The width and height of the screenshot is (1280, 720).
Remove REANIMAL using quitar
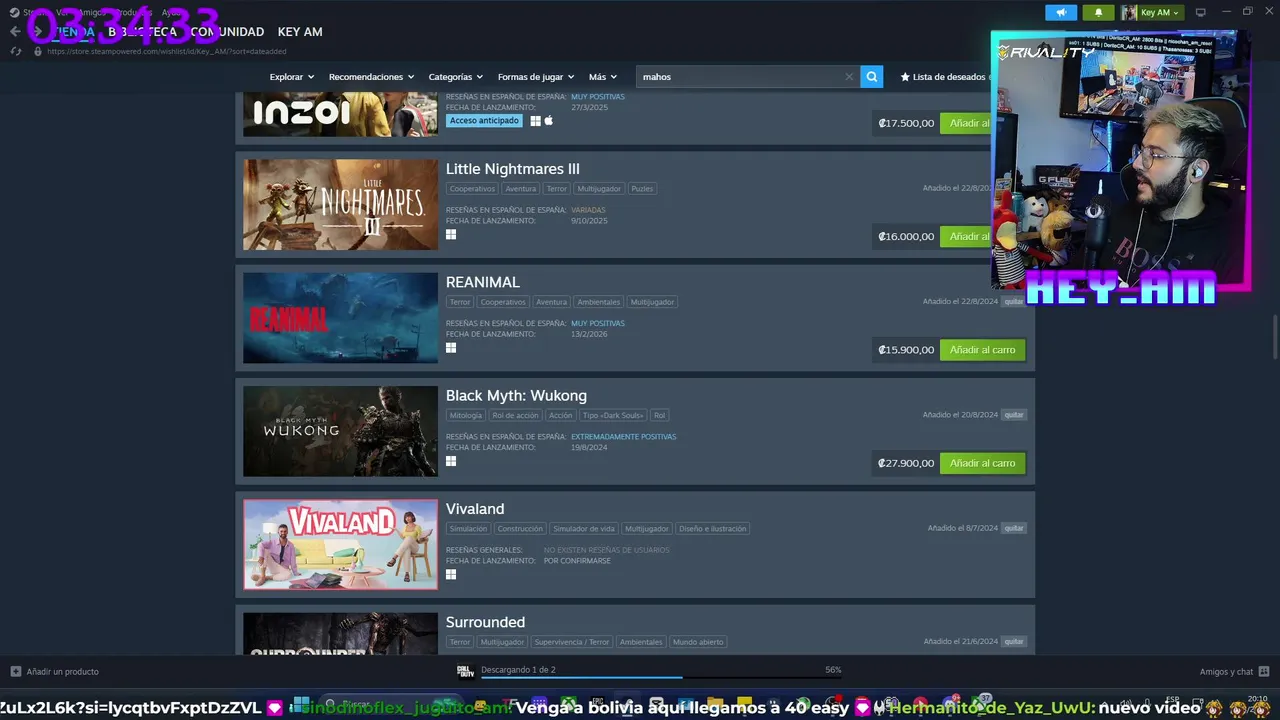[x=1014, y=301]
